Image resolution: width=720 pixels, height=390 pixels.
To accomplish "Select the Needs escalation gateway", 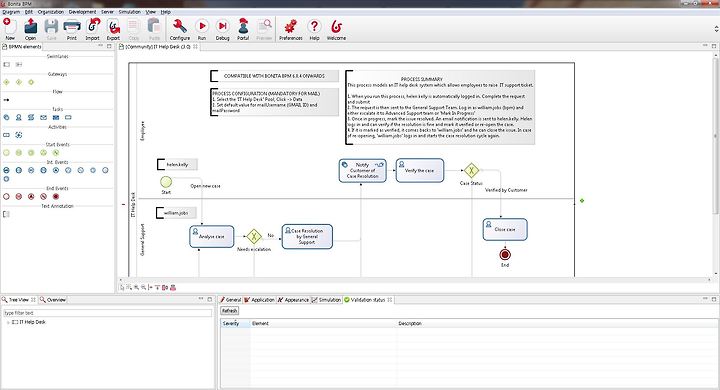I will pos(254,237).
